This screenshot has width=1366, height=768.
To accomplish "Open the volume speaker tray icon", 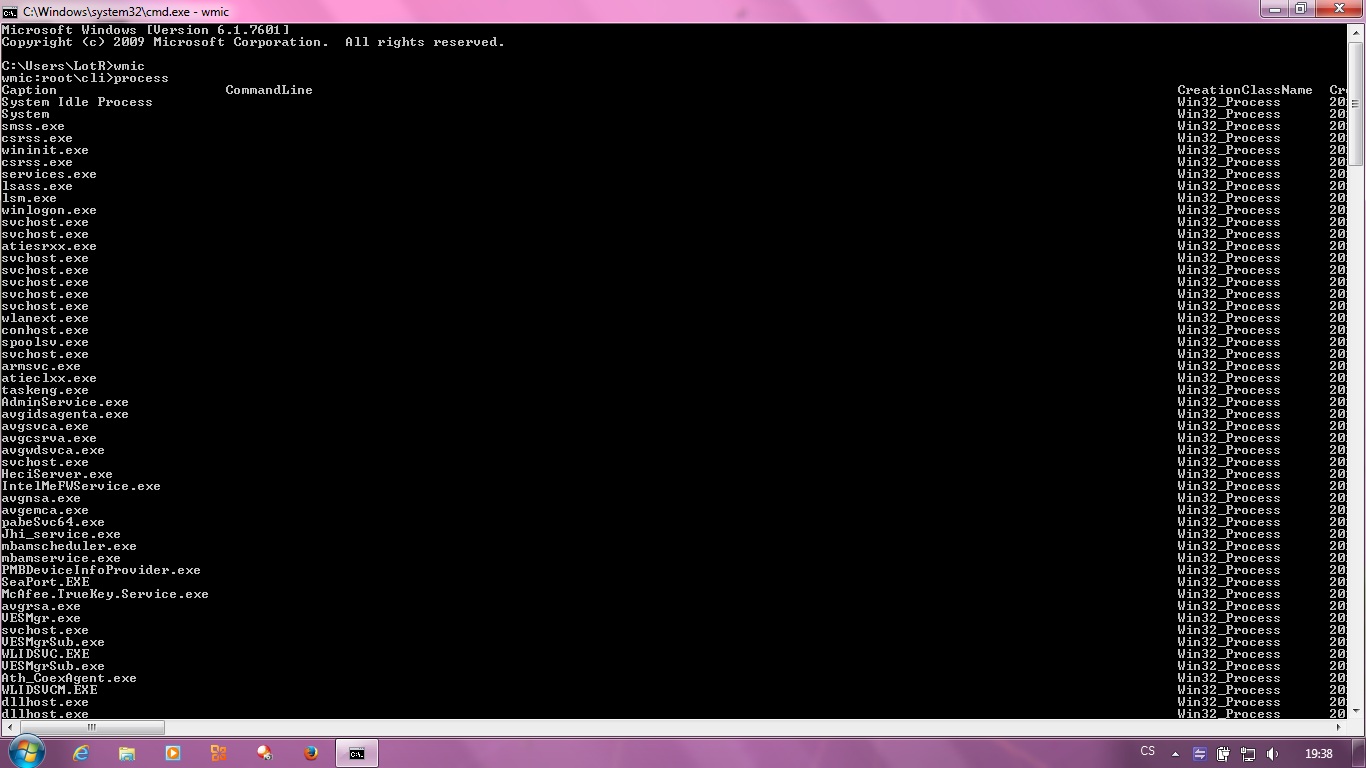I will [x=1272, y=754].
